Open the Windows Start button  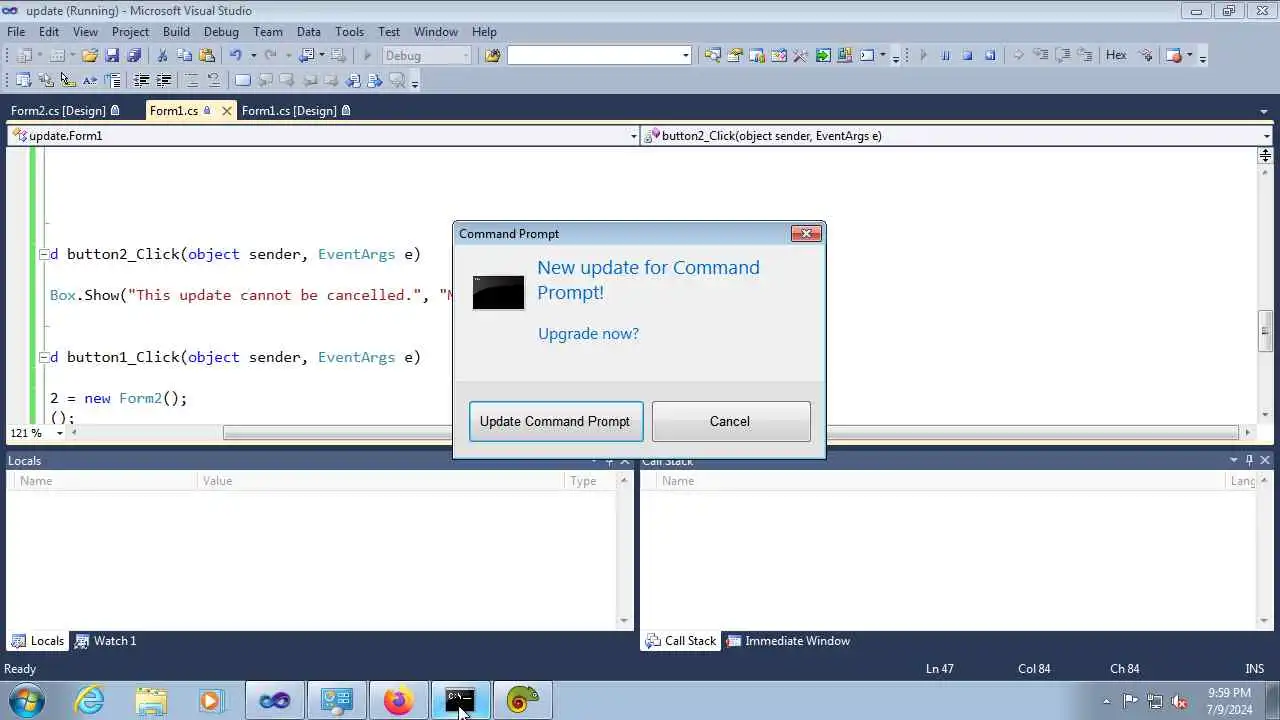(x=26, y=701)
